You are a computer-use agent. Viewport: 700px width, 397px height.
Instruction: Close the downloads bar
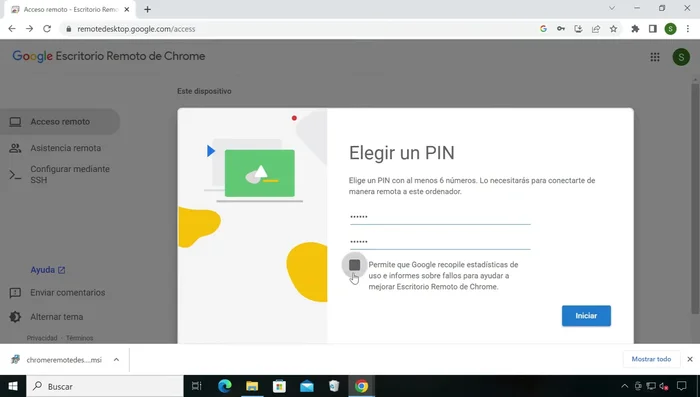[690, 359]
